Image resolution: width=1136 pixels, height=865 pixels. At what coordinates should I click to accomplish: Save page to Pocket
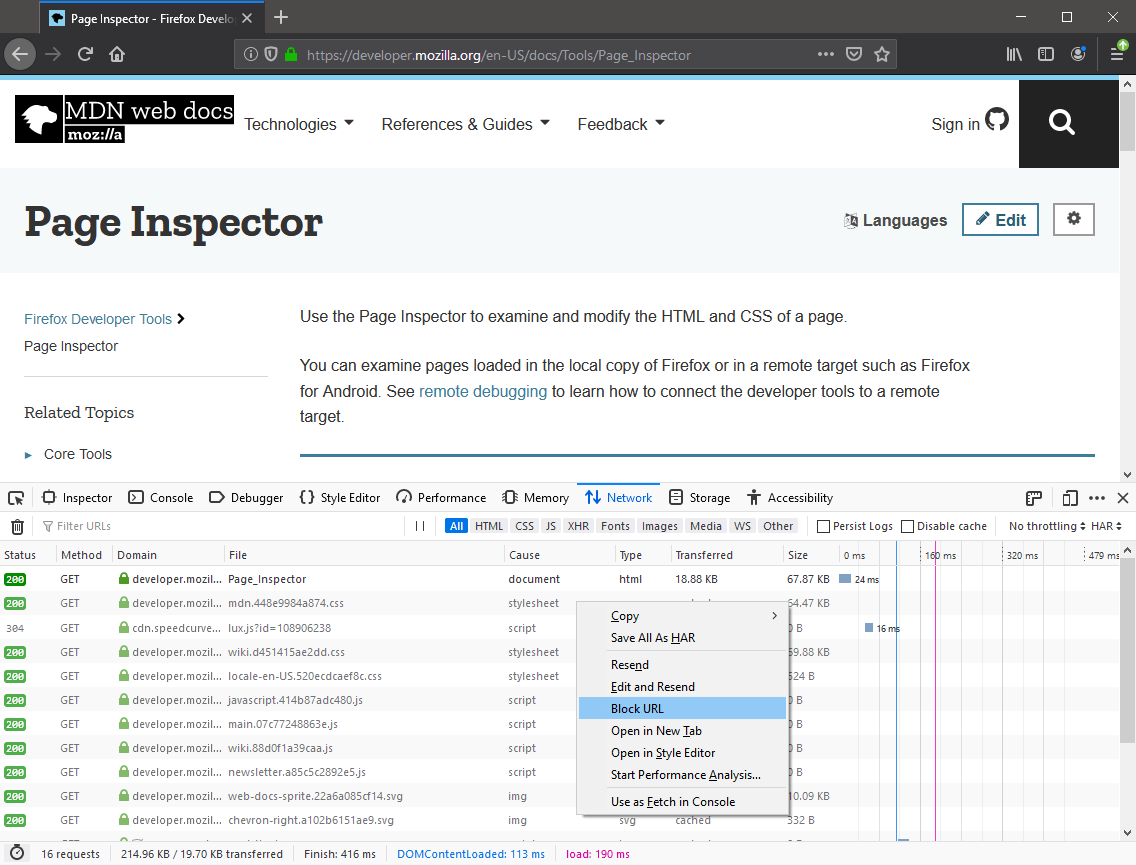[854, 54]
